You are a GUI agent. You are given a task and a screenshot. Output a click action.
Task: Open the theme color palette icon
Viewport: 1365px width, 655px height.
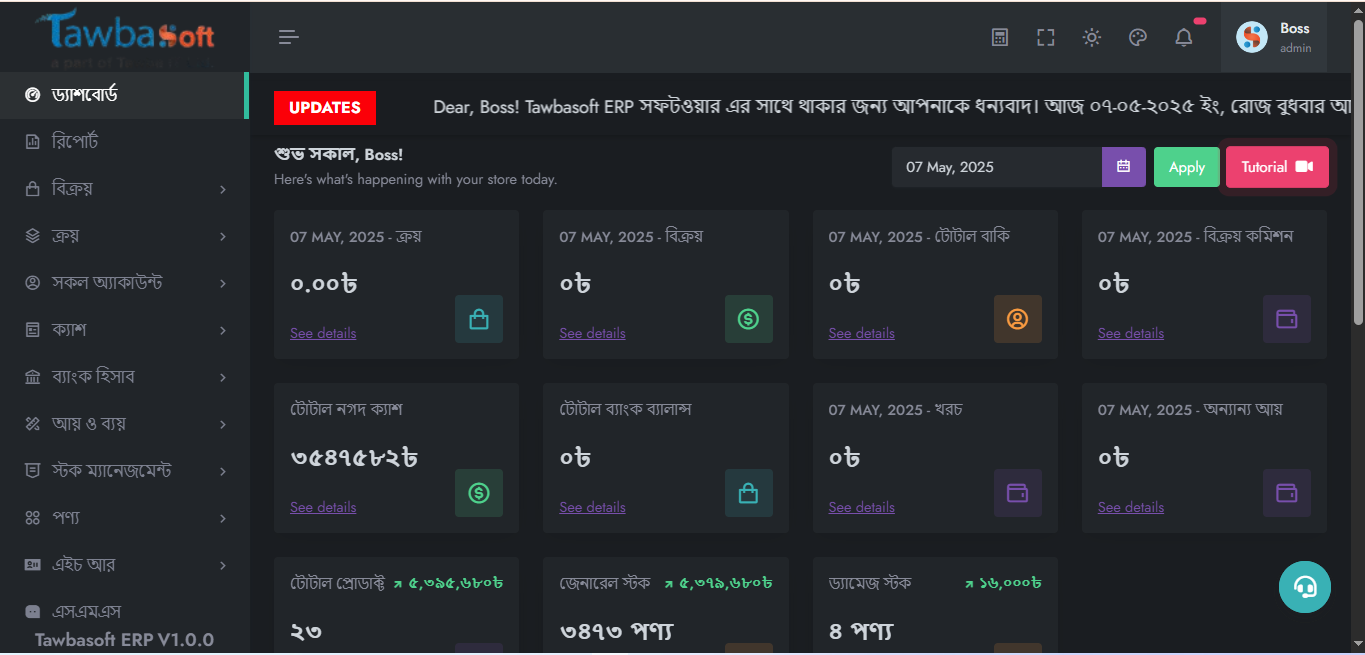tap(1138, 38)
